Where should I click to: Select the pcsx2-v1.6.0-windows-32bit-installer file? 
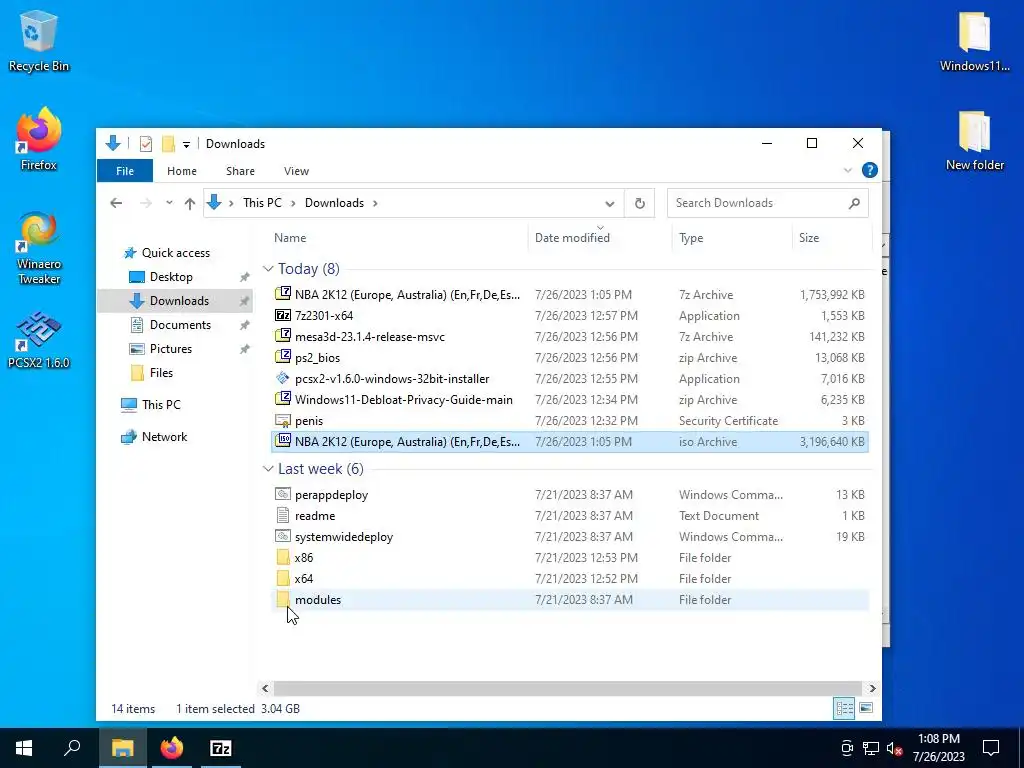point(569,379)
